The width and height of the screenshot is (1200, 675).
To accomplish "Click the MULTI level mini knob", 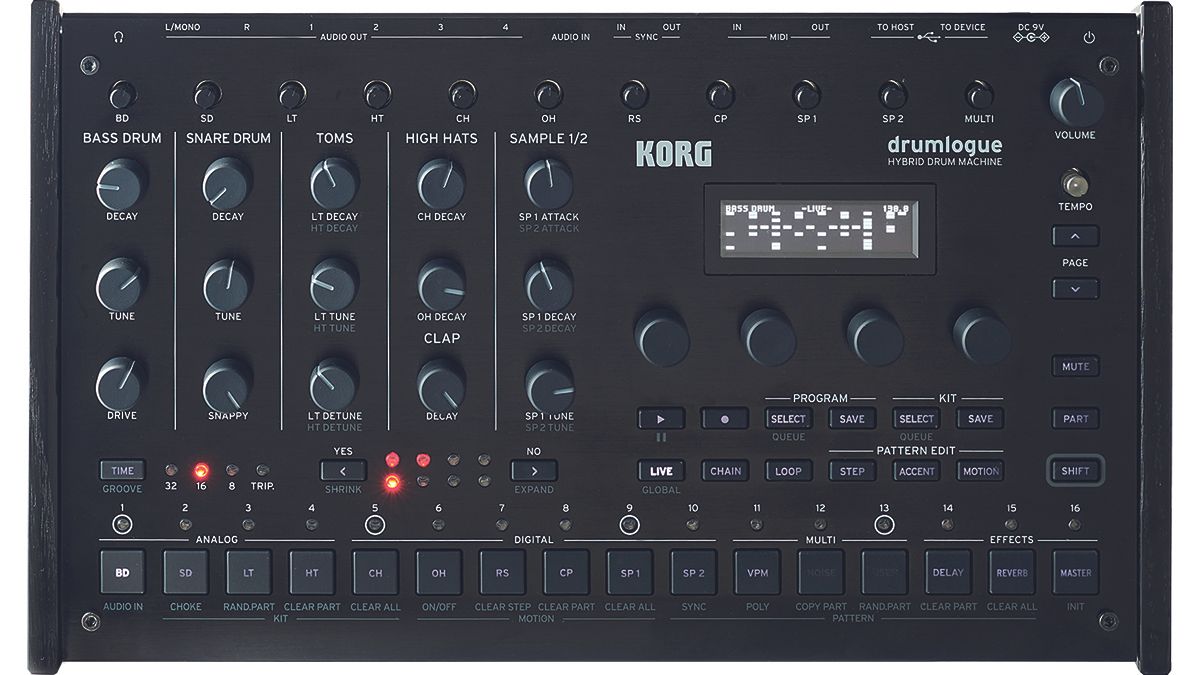I will [x=979, y=94].
